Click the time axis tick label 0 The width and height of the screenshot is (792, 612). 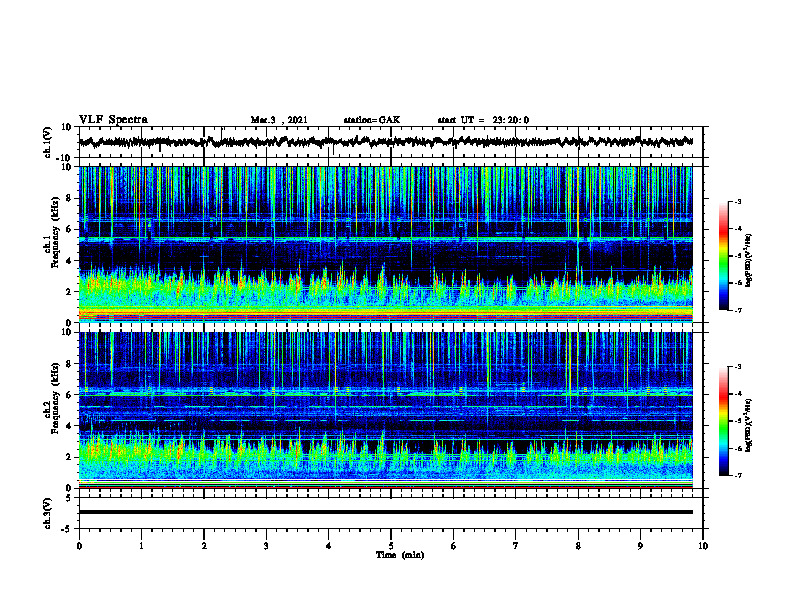[x=79, y=546]
